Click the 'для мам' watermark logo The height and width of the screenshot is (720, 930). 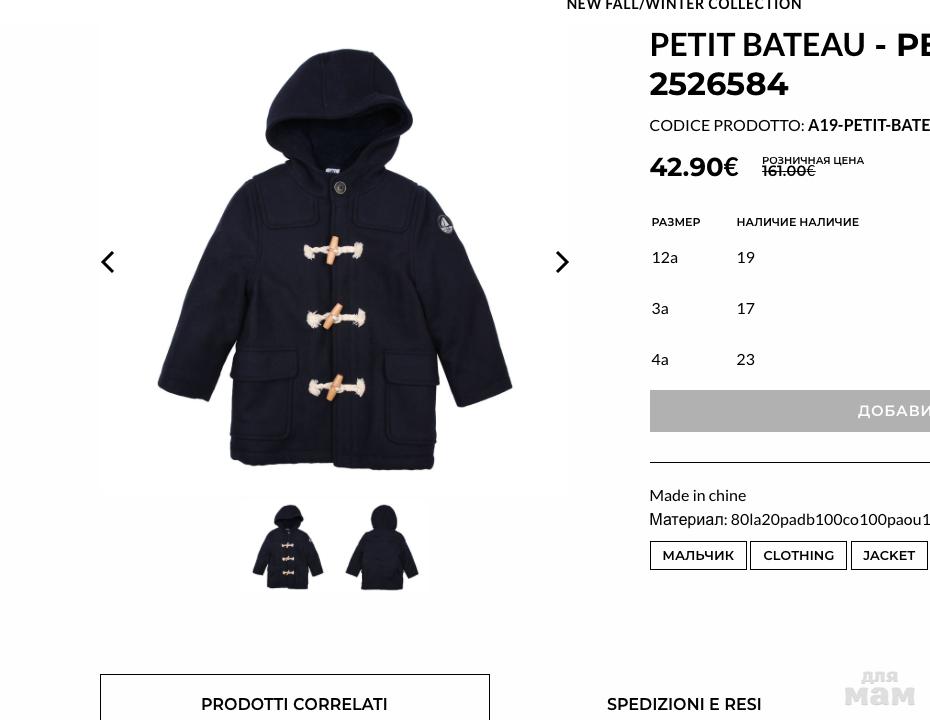pos(879,688)
